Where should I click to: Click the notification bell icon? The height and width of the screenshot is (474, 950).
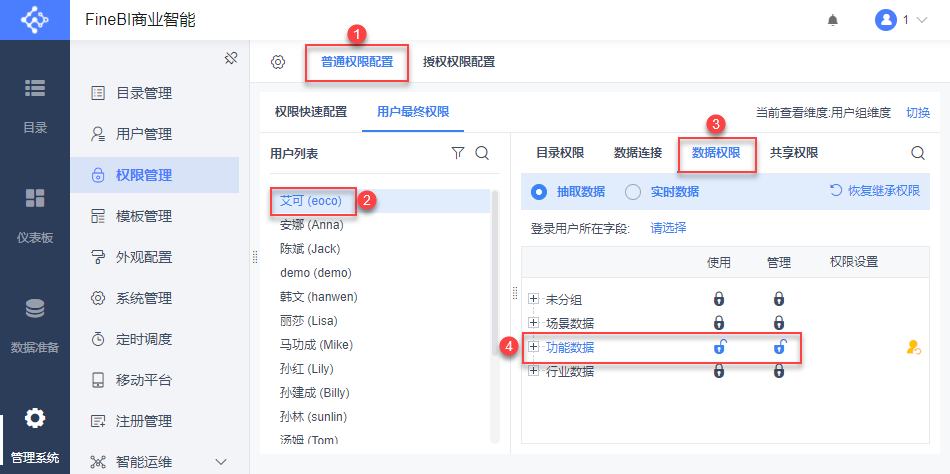coord(833,20)
